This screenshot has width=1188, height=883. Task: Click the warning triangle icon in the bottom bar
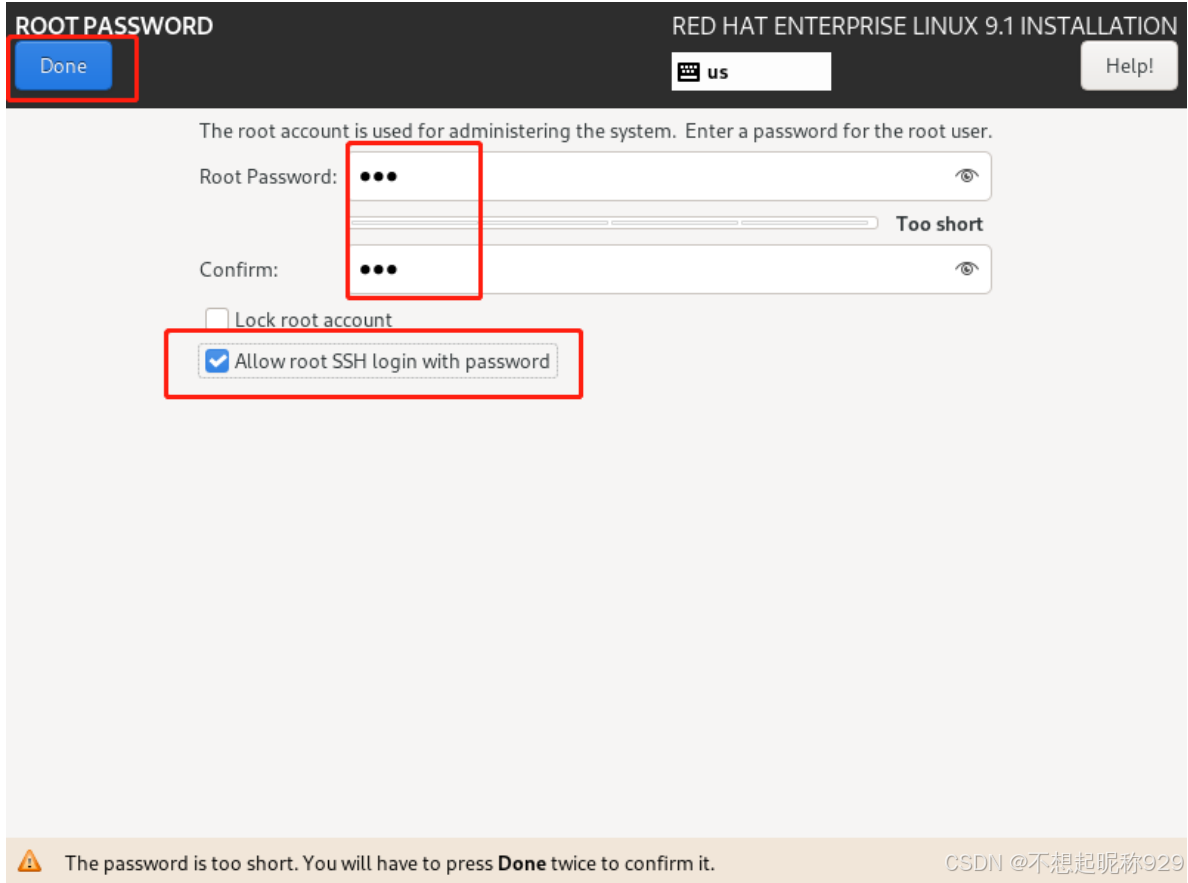tap(30, 861)
